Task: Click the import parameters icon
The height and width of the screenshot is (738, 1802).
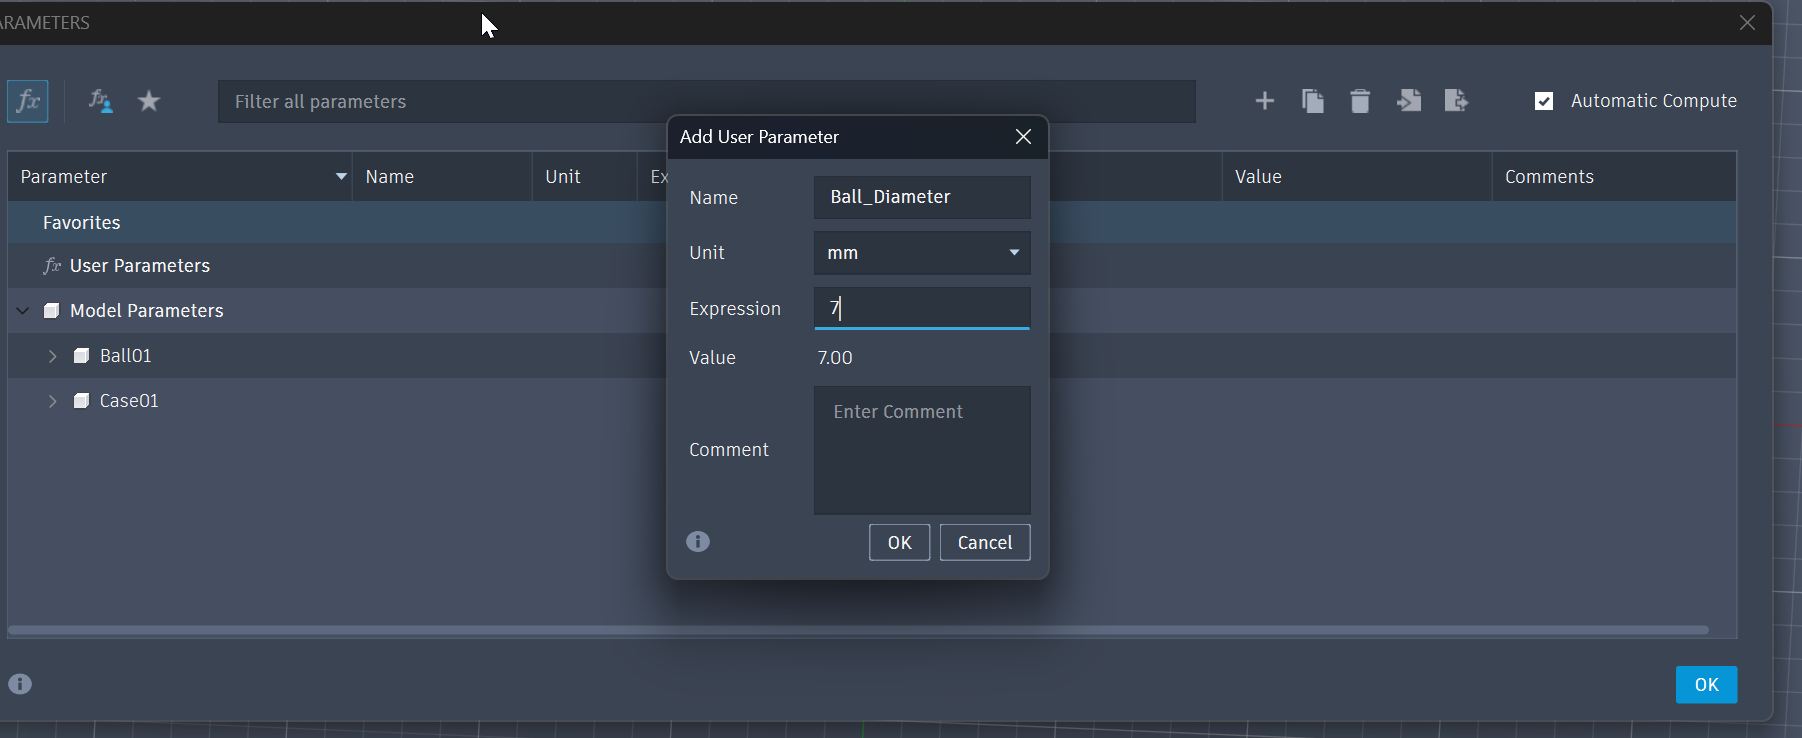Action: coord(1409,101)
